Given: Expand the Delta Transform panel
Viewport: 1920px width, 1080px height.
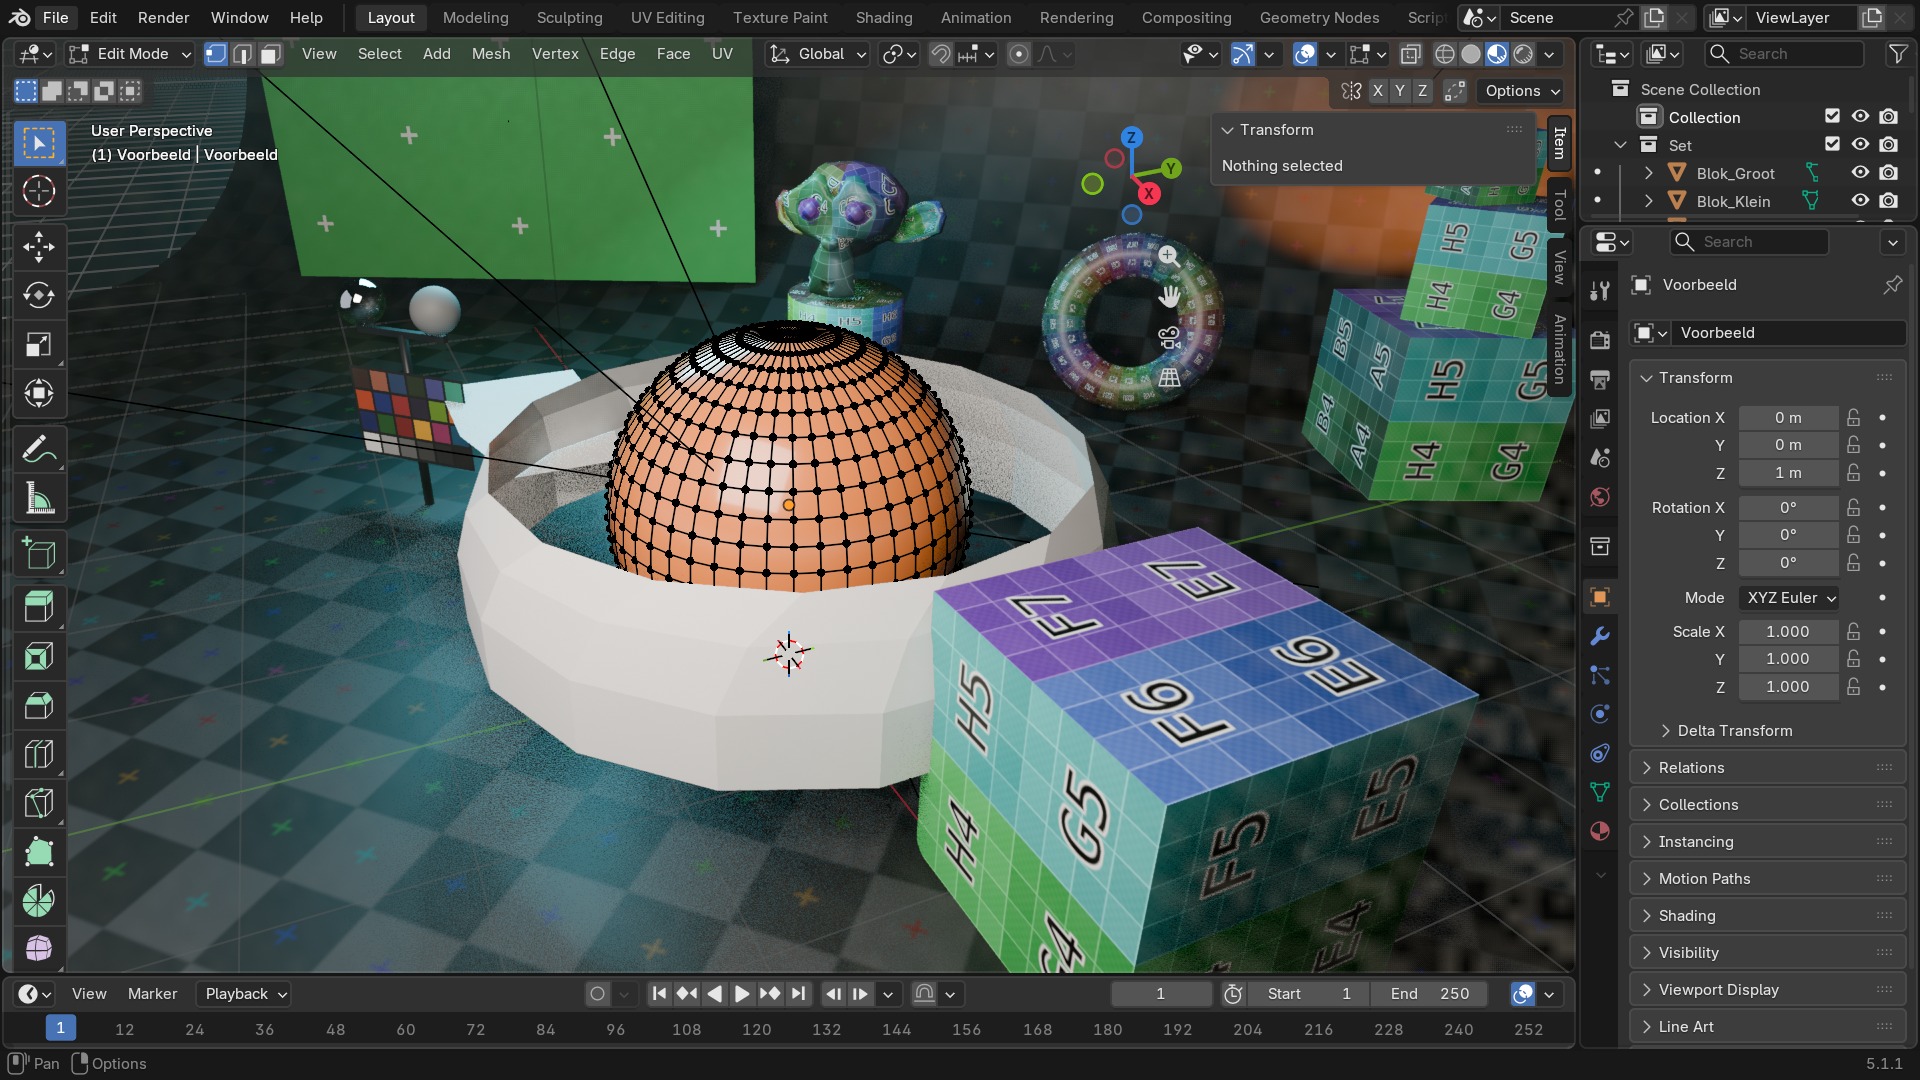Looking at the screenshot, I should click(x=1735, y=731).
